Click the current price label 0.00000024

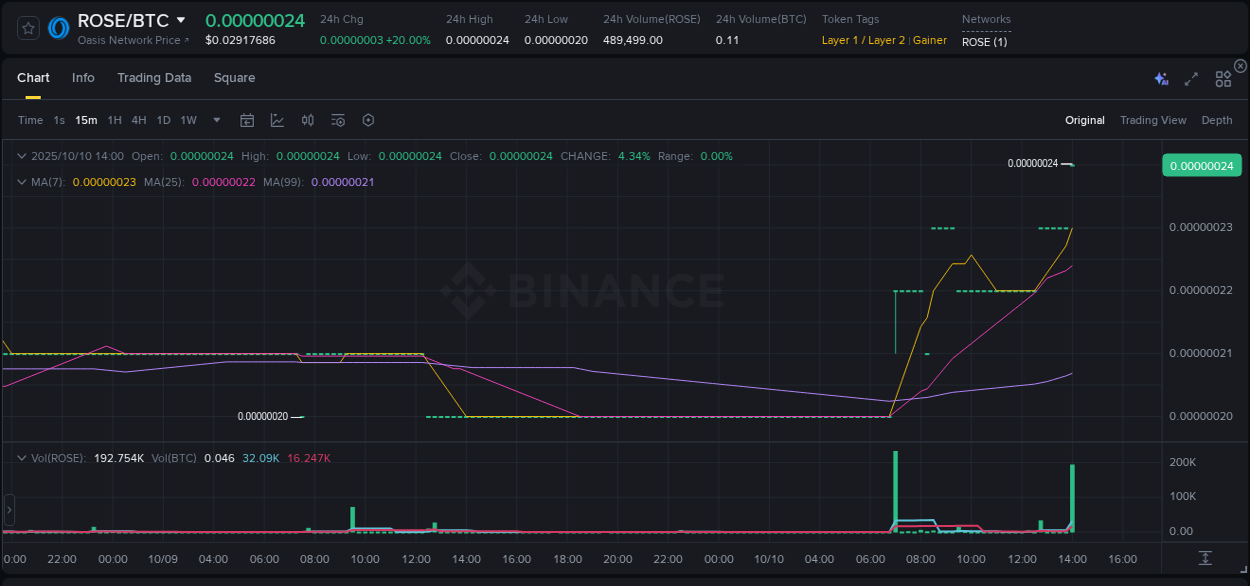(1201, 165)
